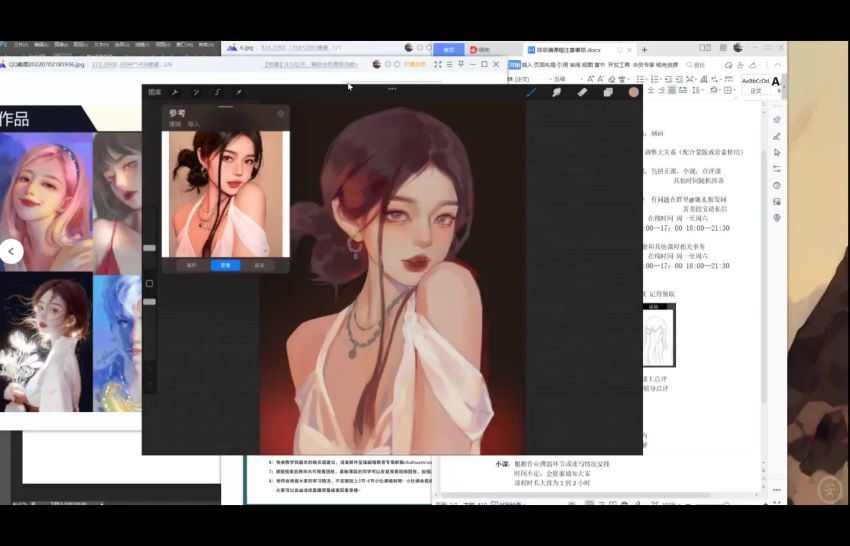Click the share icon in WPS ribbon header
Screen dimensions: 850x546
pos(752,65)
